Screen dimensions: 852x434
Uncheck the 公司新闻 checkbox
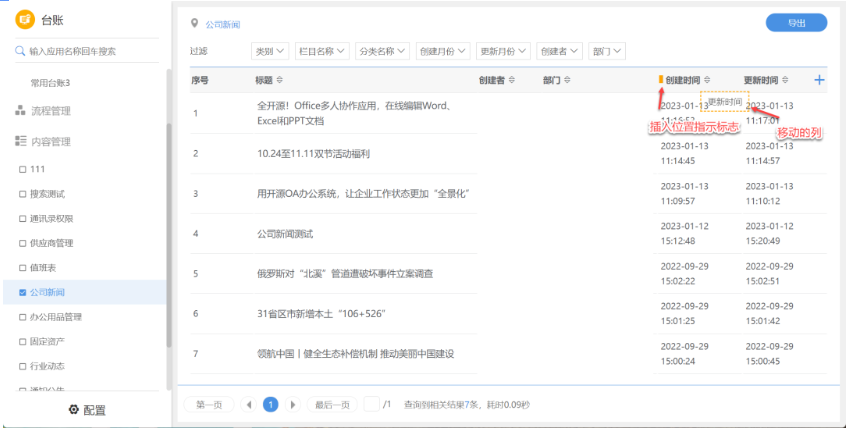(22, 292)
